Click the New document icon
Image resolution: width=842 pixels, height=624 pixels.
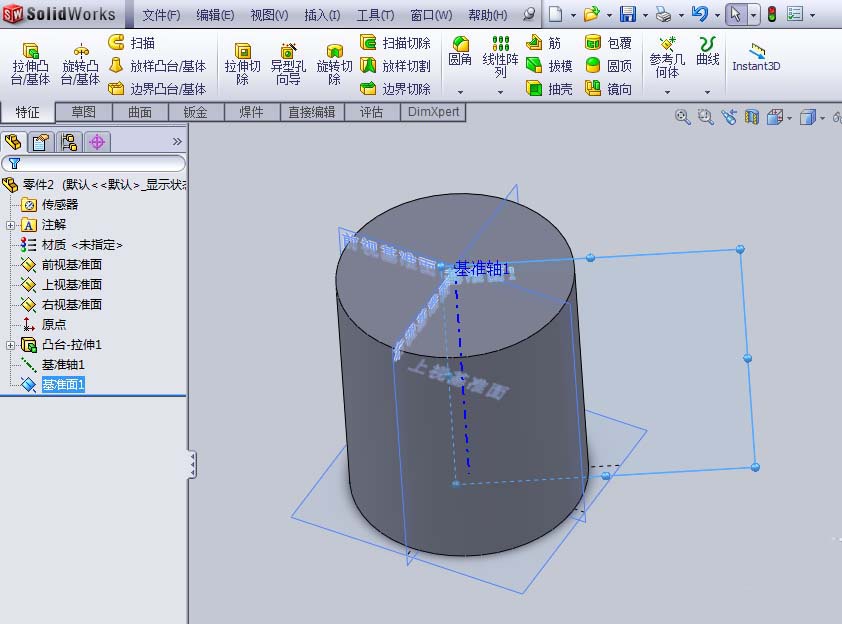pos(556,14)
